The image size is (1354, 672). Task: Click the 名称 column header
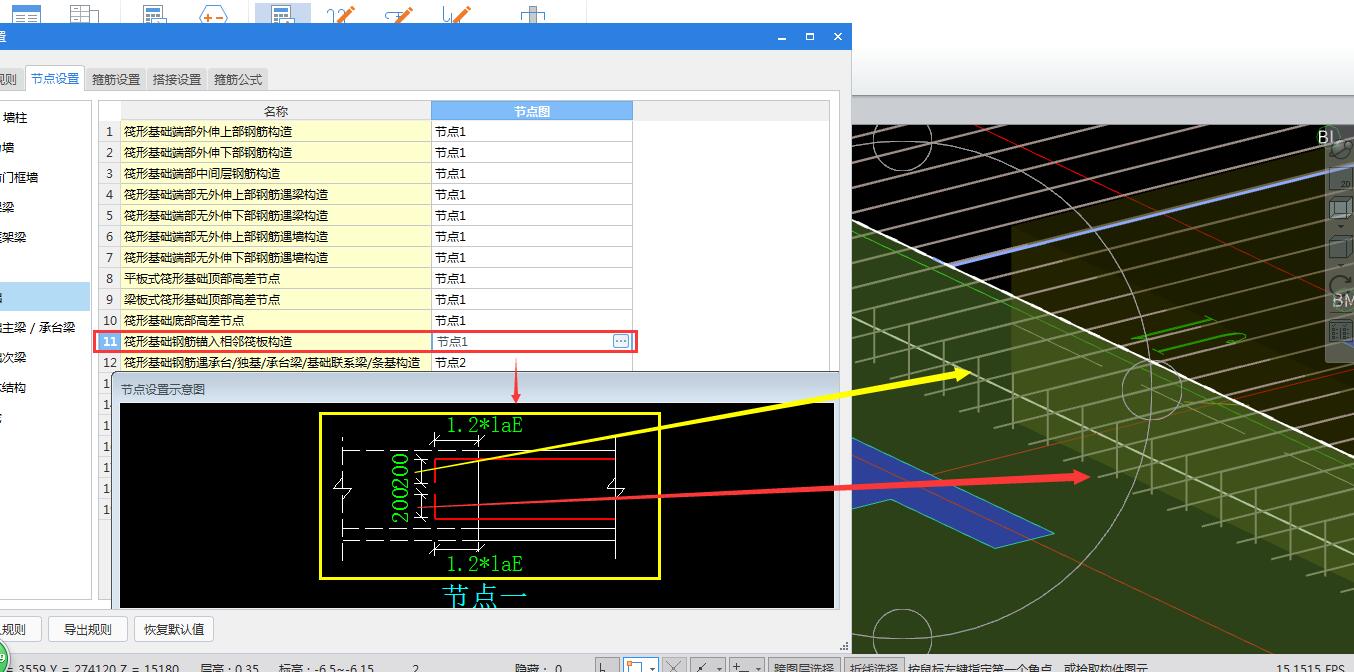coord(276,111)
